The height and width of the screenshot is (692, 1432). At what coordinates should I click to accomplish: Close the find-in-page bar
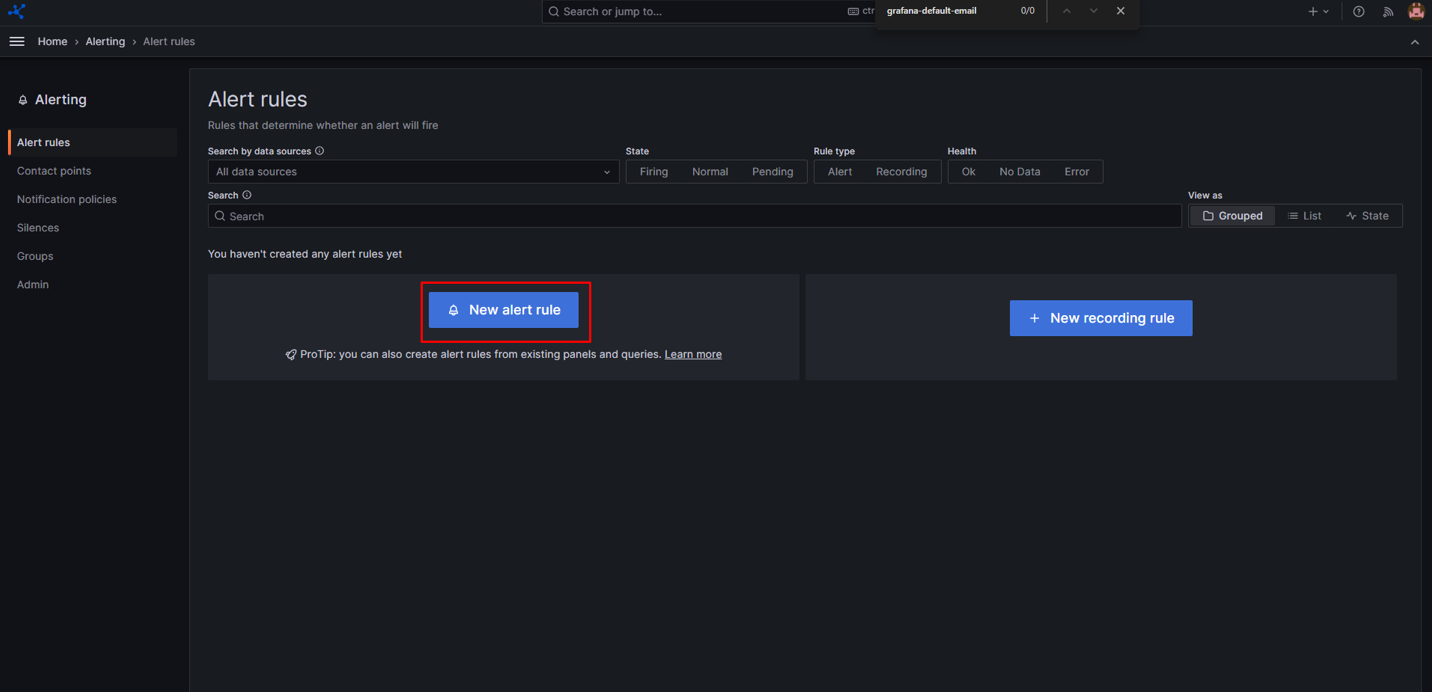pos(1120,11)
